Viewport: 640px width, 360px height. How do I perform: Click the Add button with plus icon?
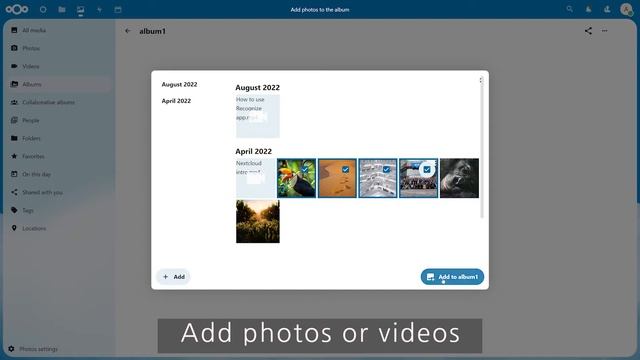click(x=173, y=277)
